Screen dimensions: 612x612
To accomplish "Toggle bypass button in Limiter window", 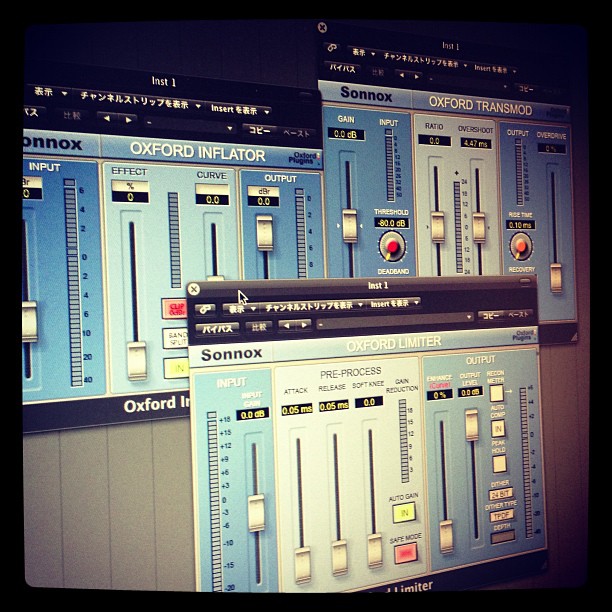I will [x=217, y=329].
